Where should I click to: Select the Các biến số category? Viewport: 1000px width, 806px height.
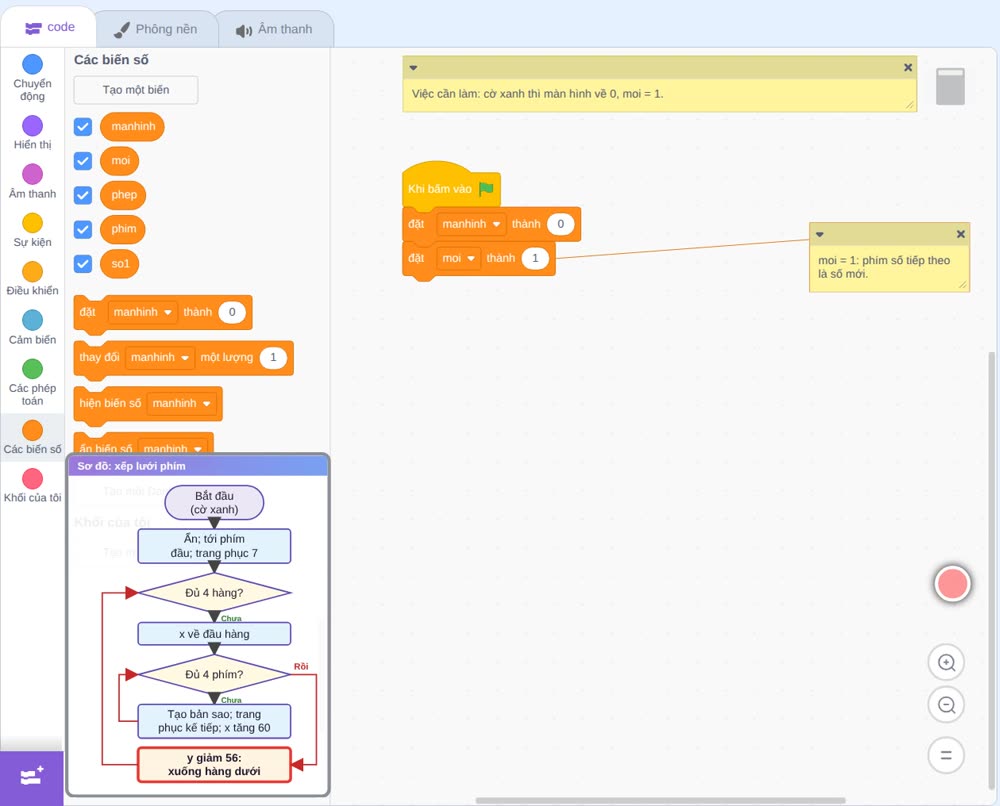pos(33,437)
